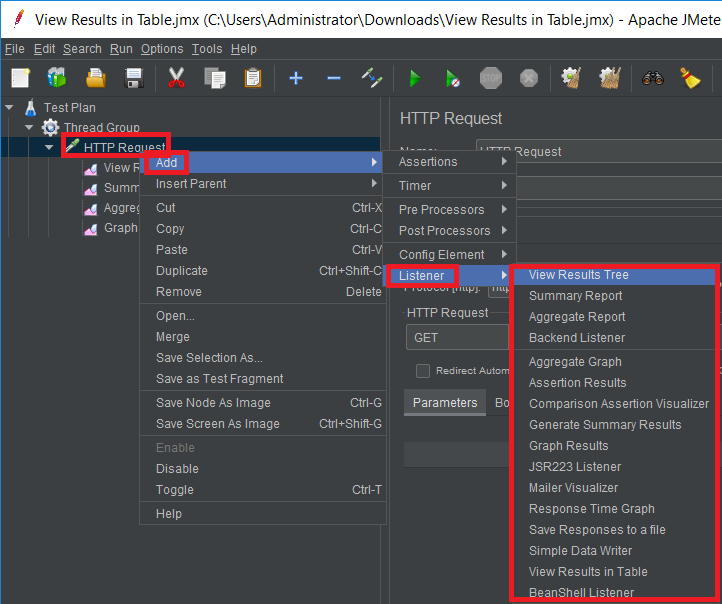
Task: Click the Copy toolbar icon
Action: point(215,78)
